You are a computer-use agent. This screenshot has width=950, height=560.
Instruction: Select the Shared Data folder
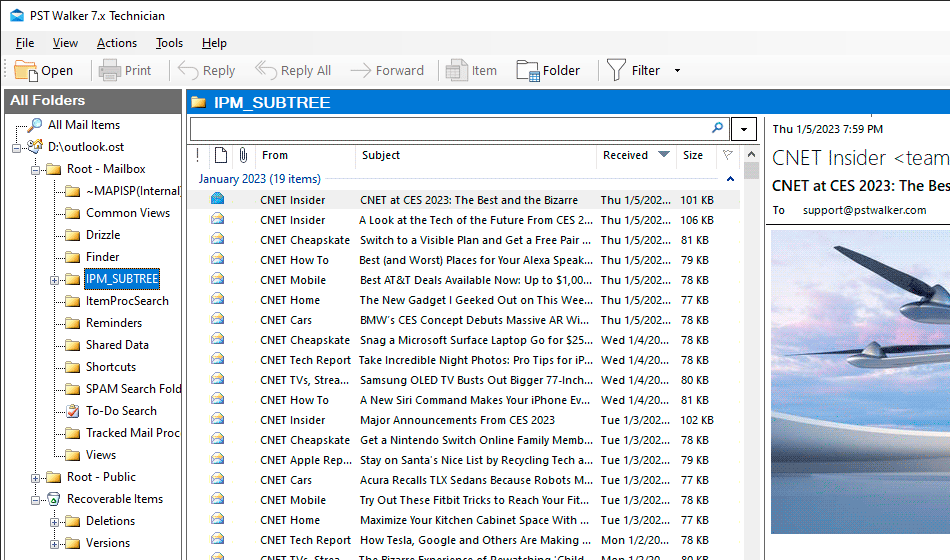pos(117,345)
